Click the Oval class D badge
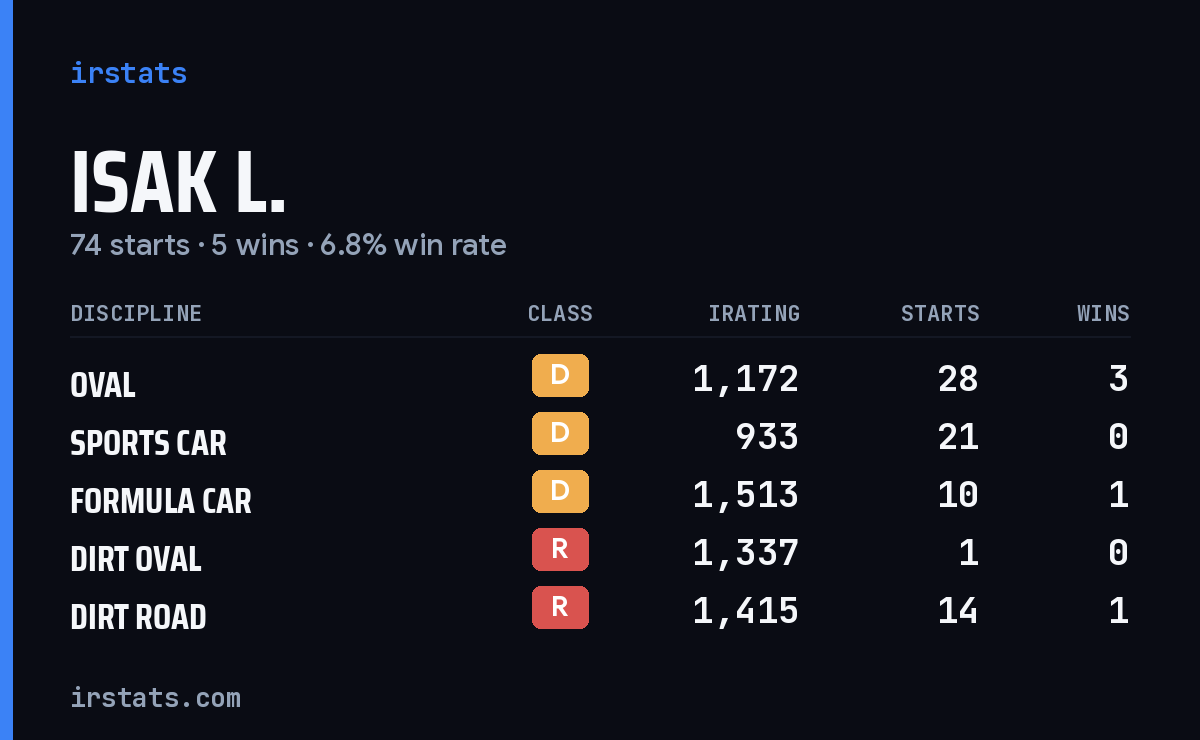Screen dimensions: 1200x740 click(560, 376)
